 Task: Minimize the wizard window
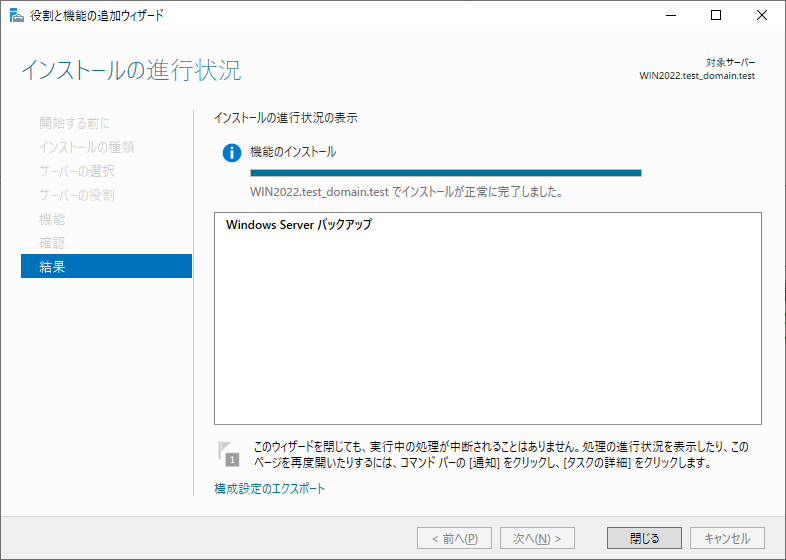[671, 16]
